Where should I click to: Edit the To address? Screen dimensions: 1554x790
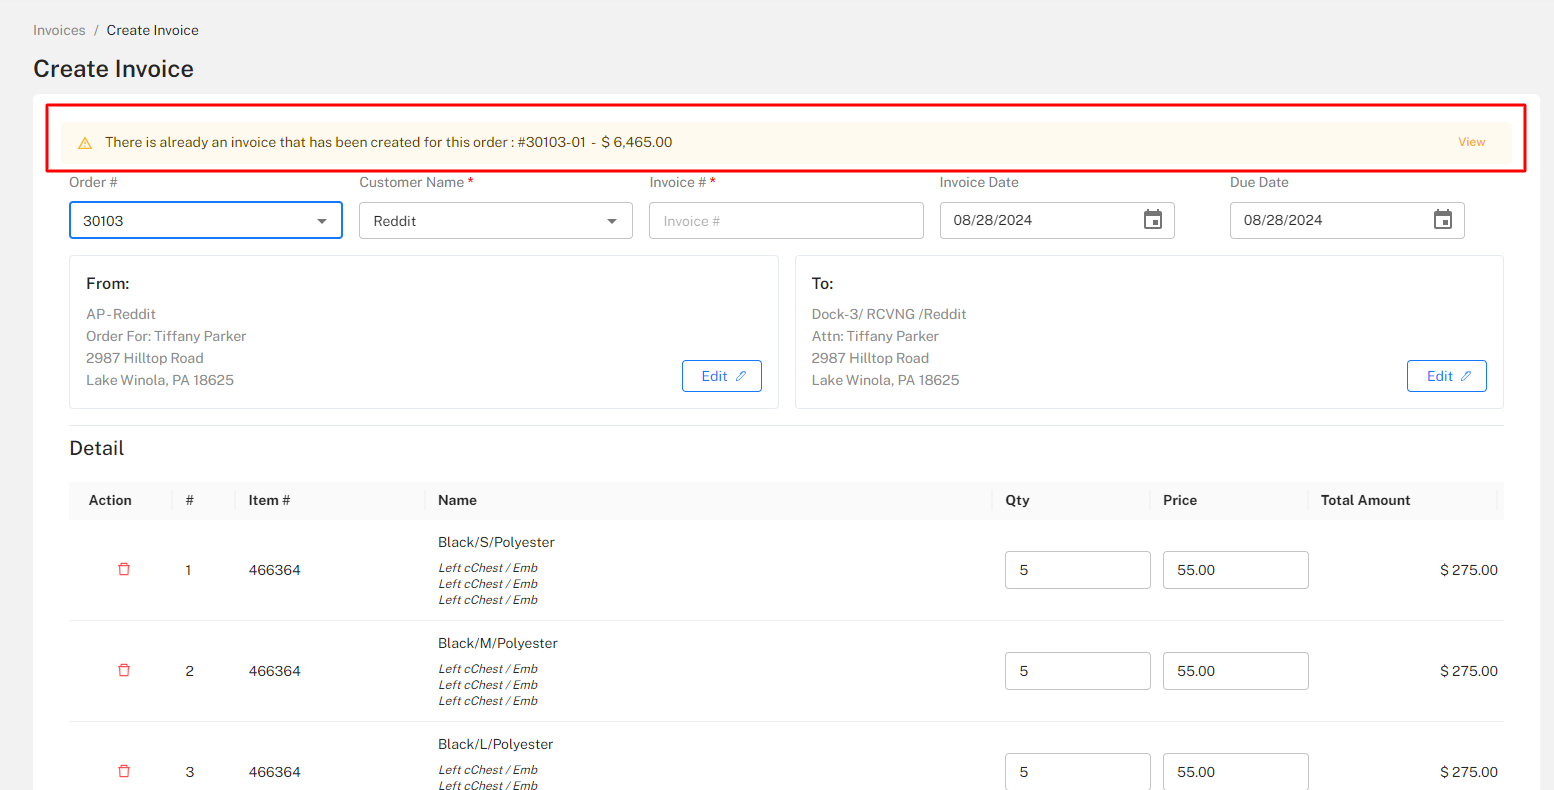coord(1446,376)
